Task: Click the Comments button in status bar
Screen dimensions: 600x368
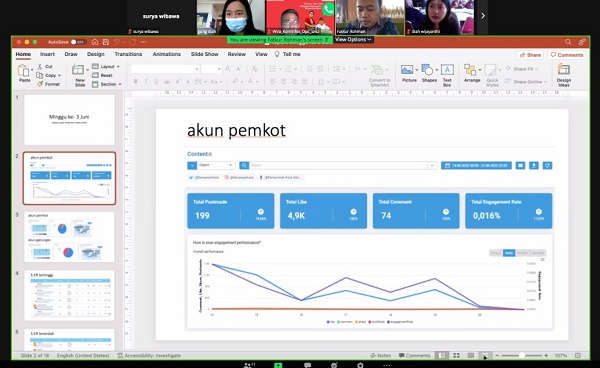Action: [414, 355]
